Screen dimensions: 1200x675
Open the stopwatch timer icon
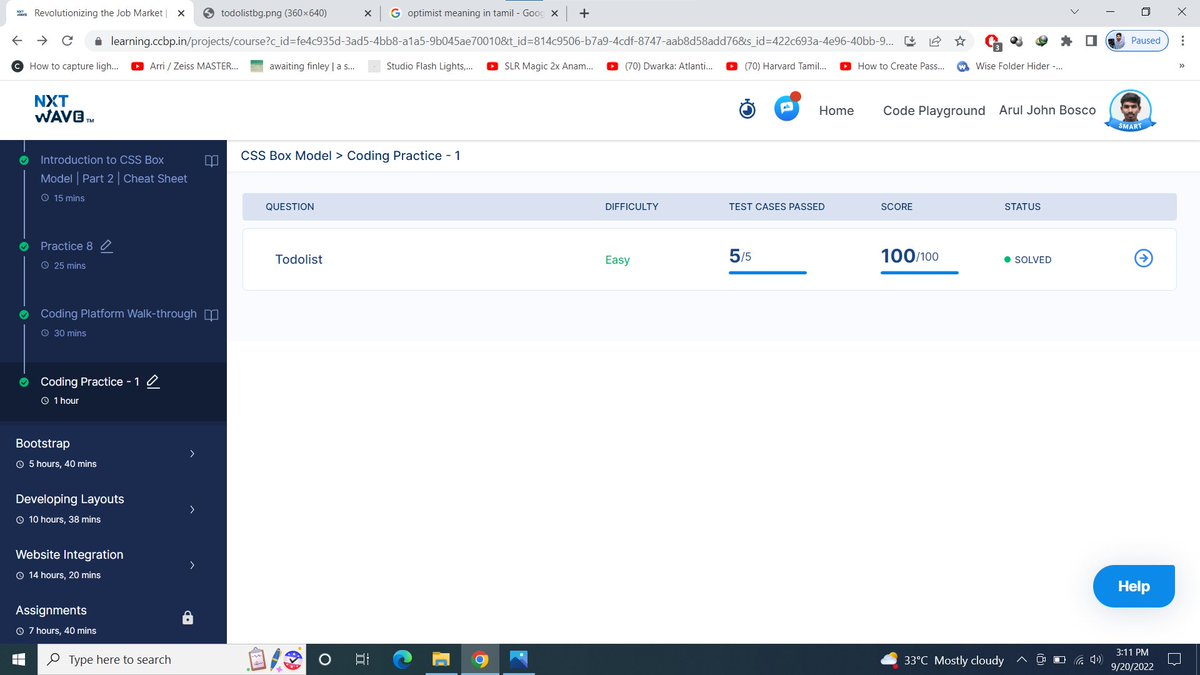coord(747,109)
